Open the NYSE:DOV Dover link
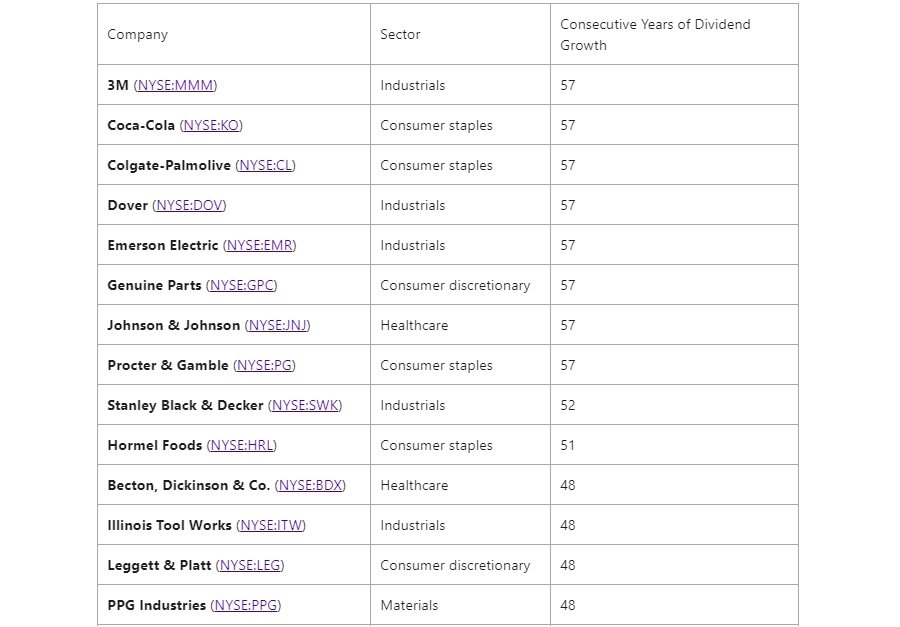This screenshot has height=627, width=900. tap(189, 205)
